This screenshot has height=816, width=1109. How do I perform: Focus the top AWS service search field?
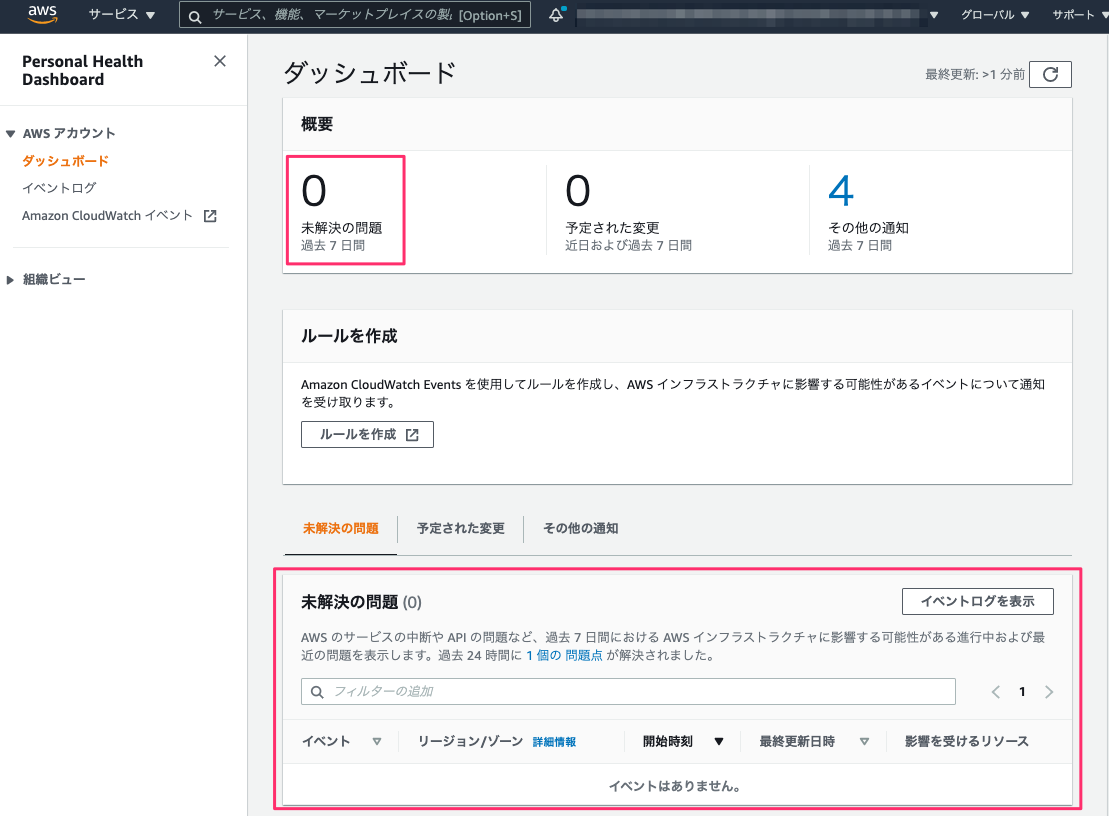click(355, 15)
